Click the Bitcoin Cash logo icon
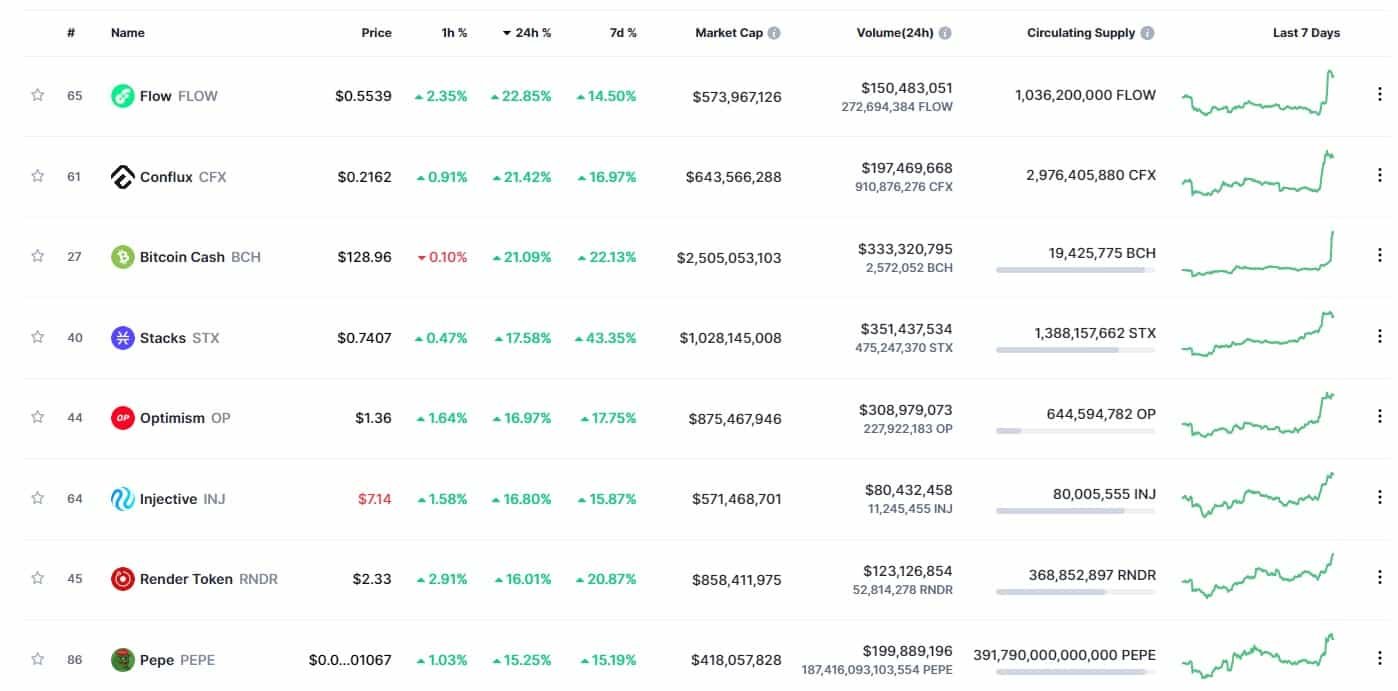 tap(122, 257)
